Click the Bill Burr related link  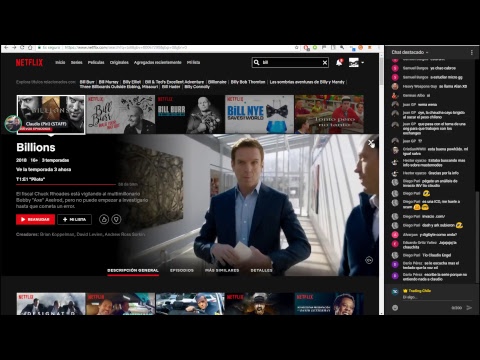click(x=87, y=82)
